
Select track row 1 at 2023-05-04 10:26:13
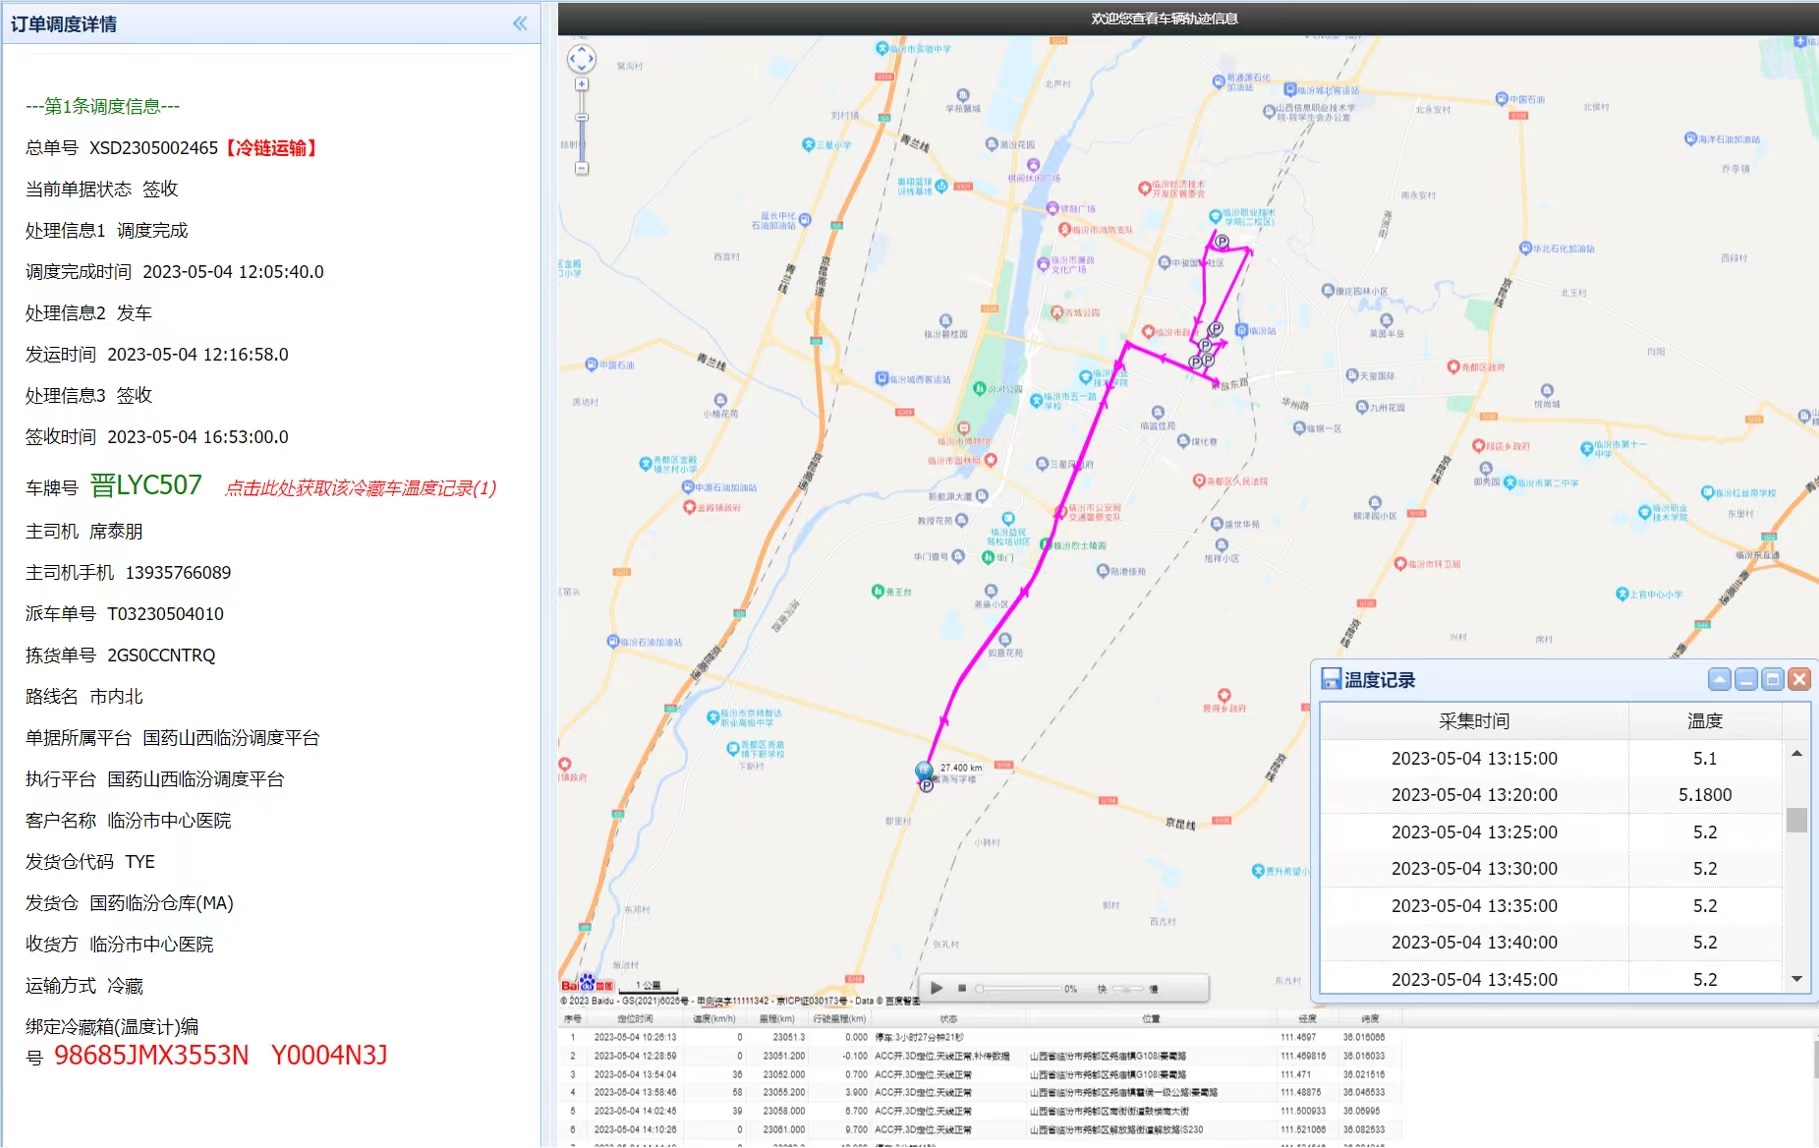[x=980, y=1037]
